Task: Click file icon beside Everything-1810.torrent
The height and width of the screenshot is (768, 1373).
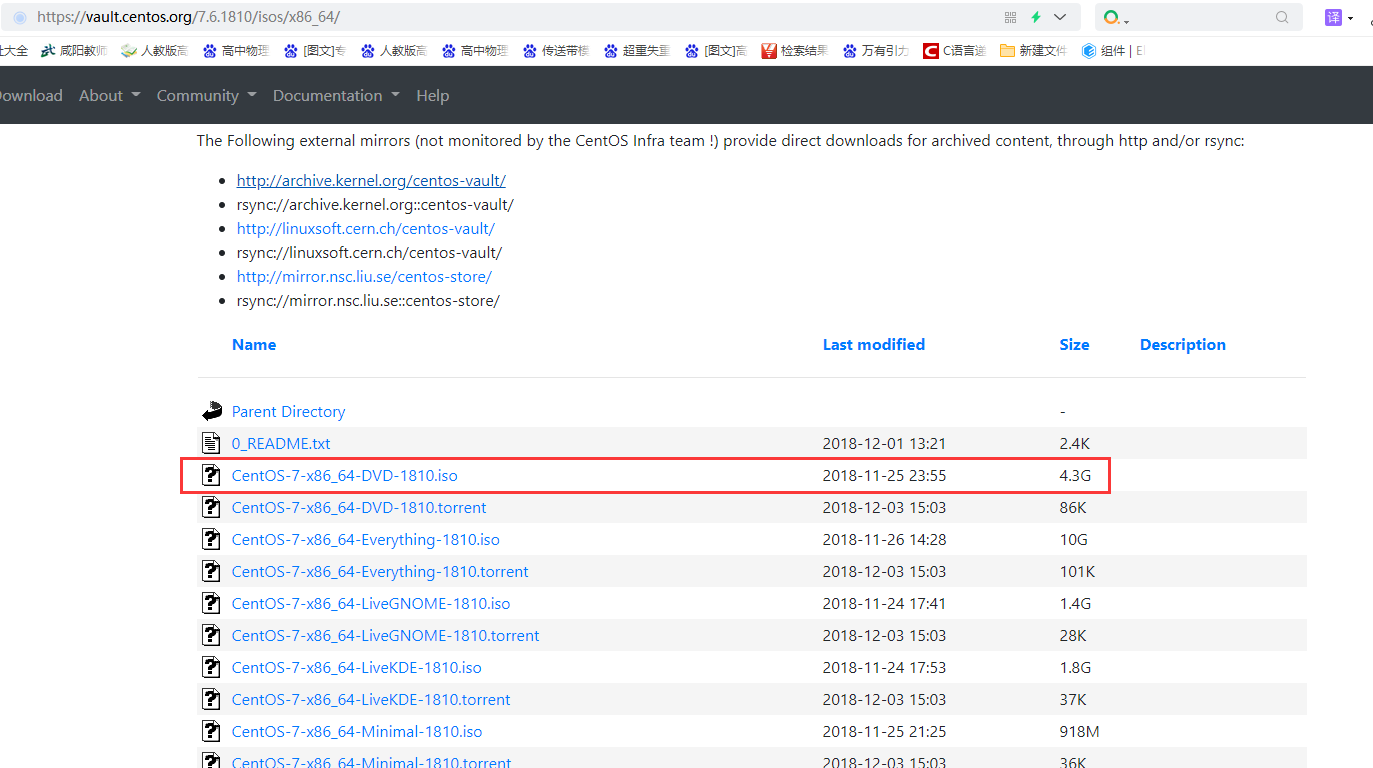Action: pos(211,571)
